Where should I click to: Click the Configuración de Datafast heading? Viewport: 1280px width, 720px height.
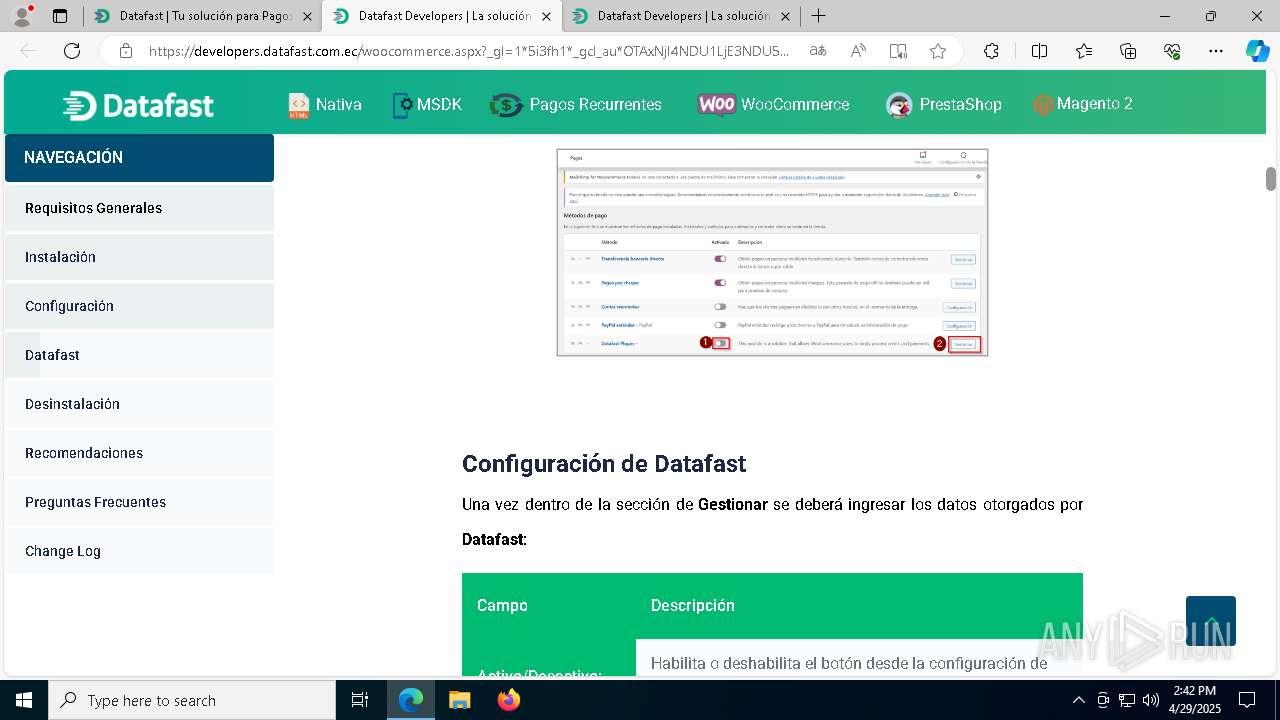coord(604,464)
